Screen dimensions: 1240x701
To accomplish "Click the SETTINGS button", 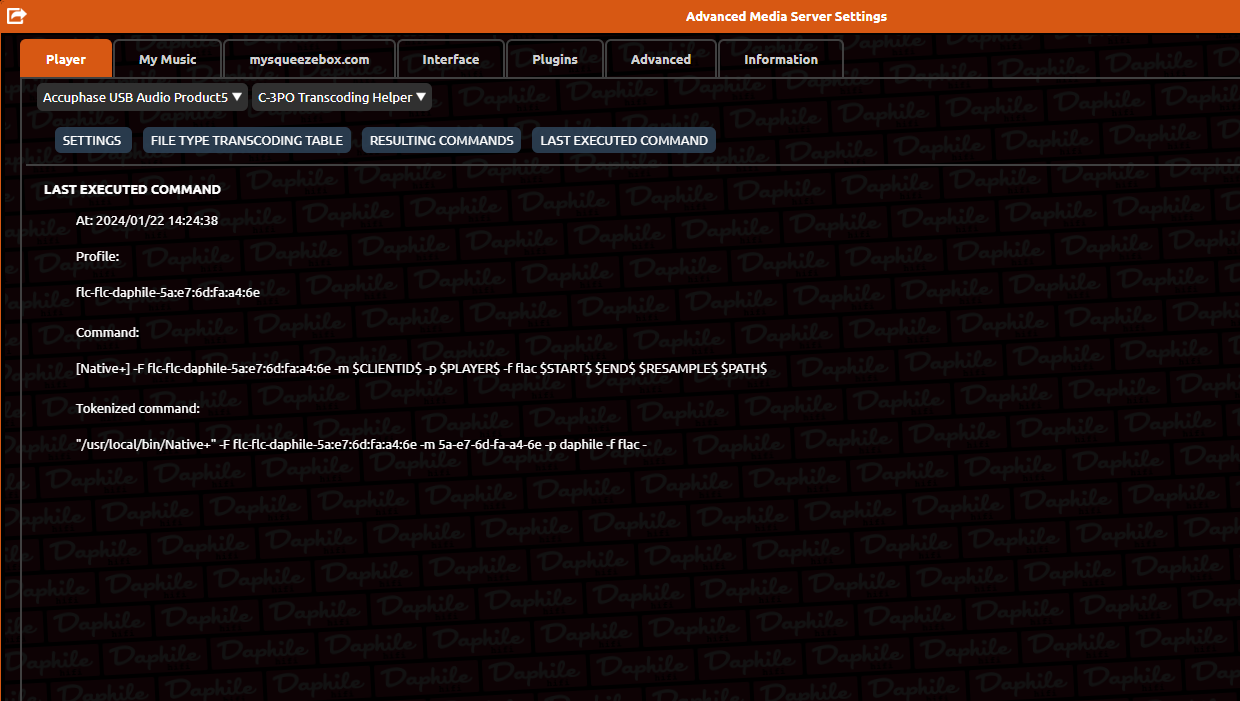I will pyautogui.click(x=92, y=140).
